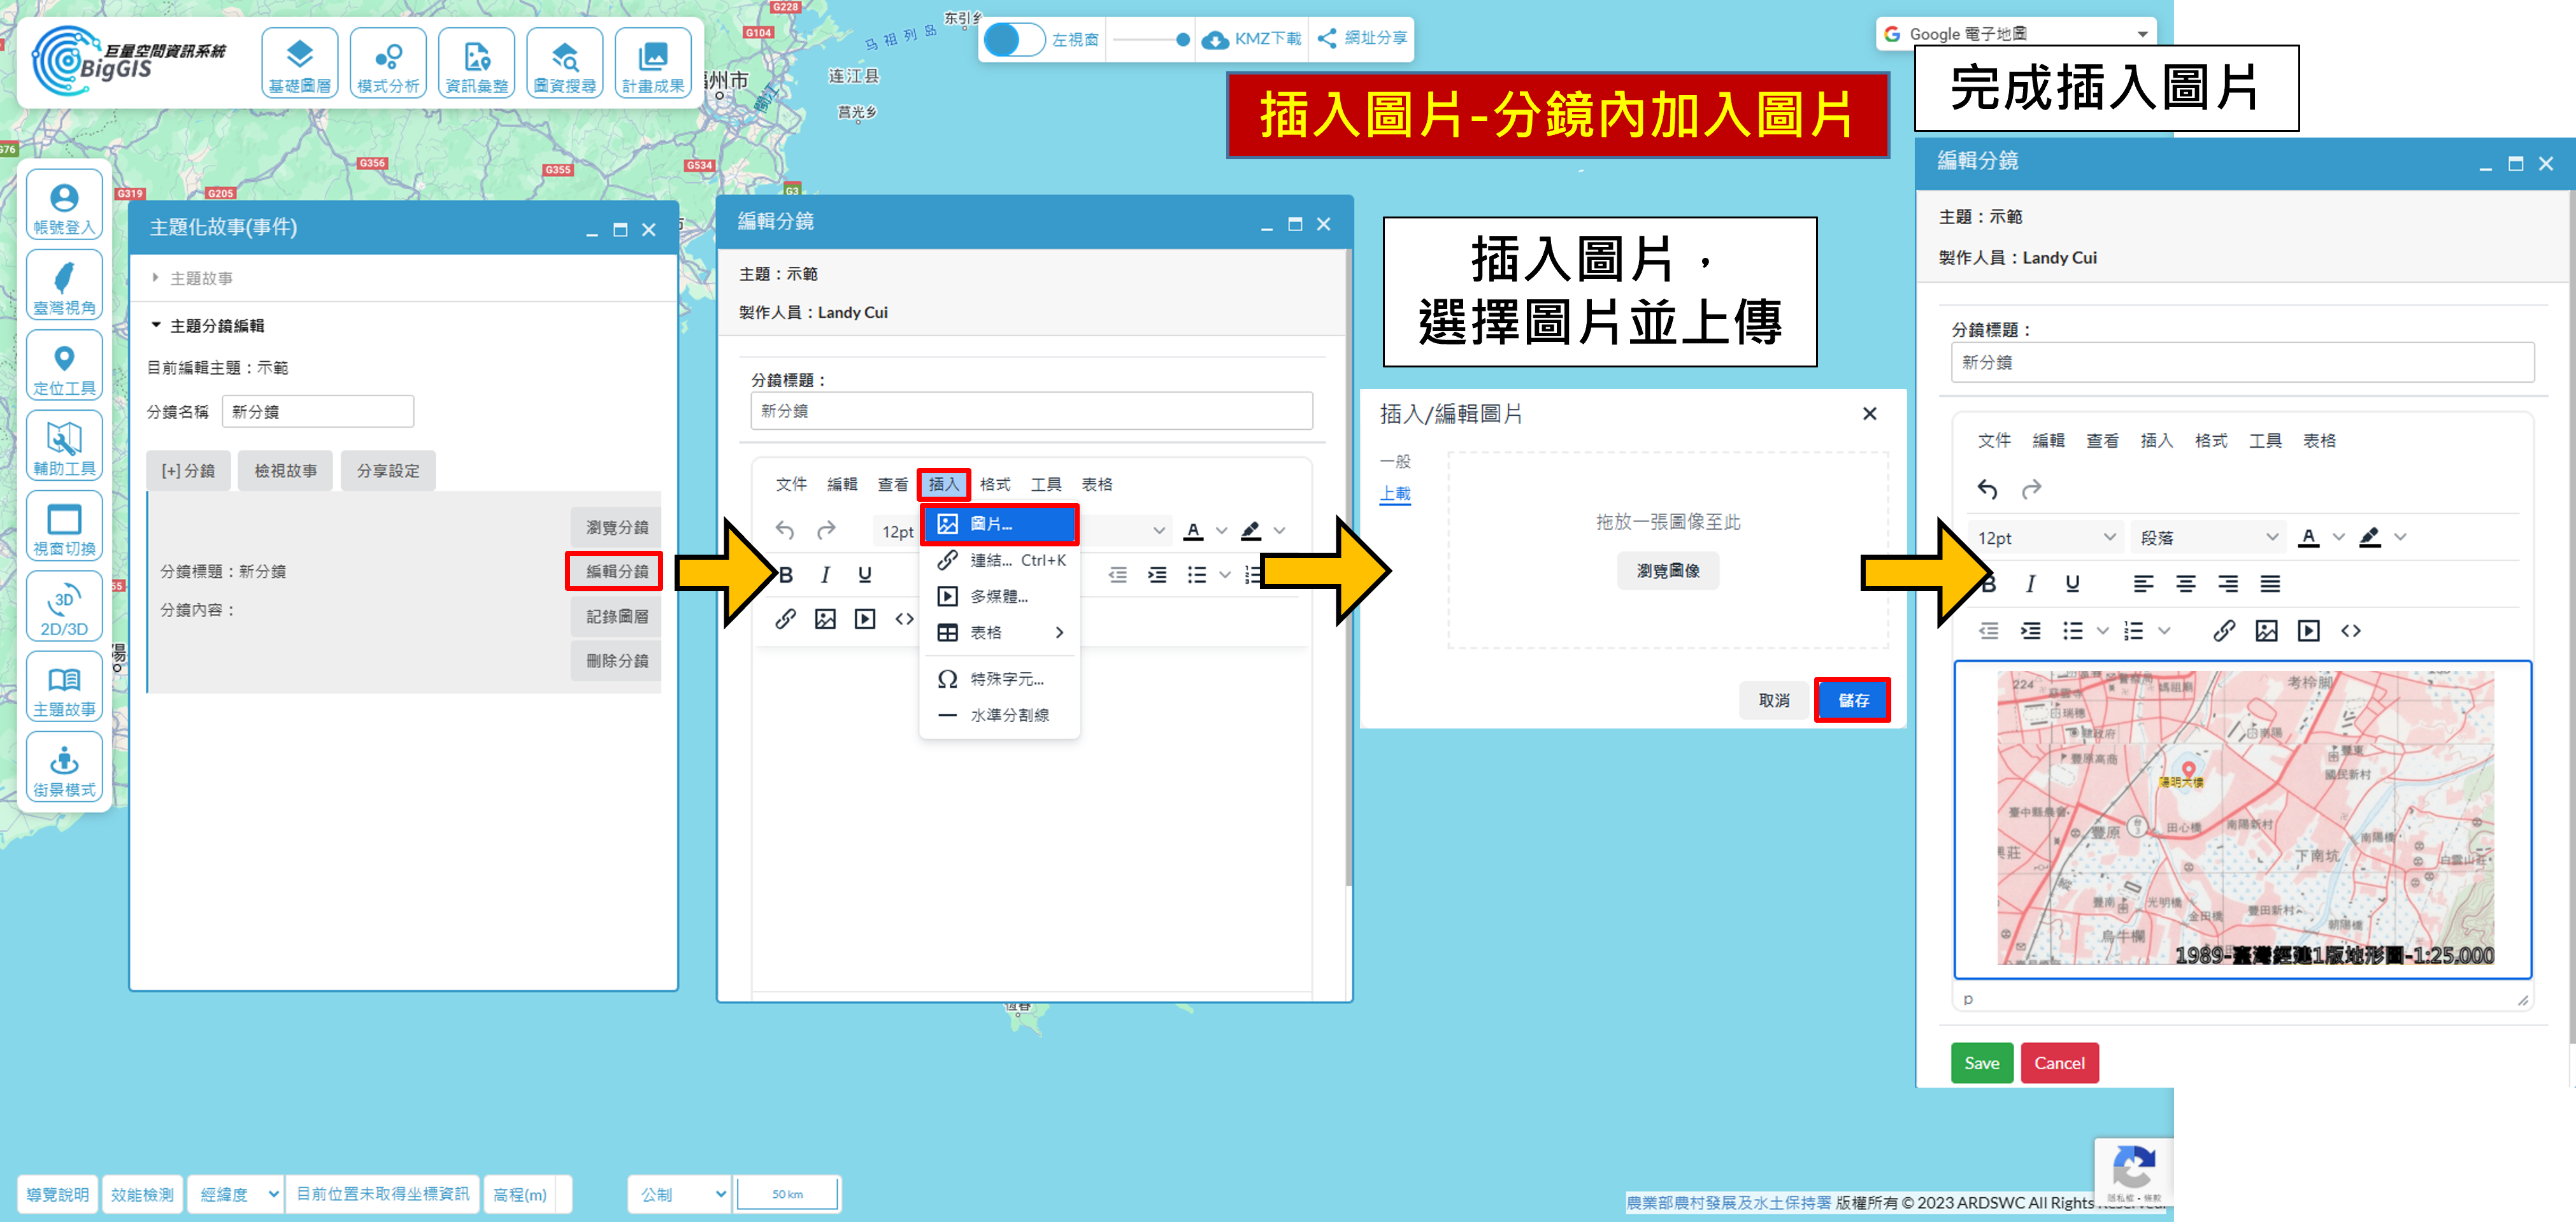Click the KMZ下載 download icon
Image resolution: width=2576 pixels, height=1222 pixels.
point(1215,39)
